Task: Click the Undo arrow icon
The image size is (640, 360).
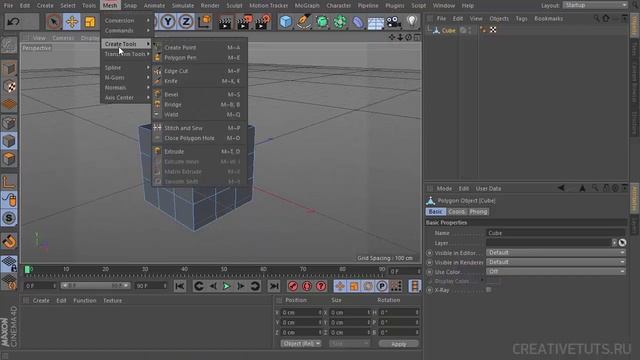Action: tap(13, 22)
